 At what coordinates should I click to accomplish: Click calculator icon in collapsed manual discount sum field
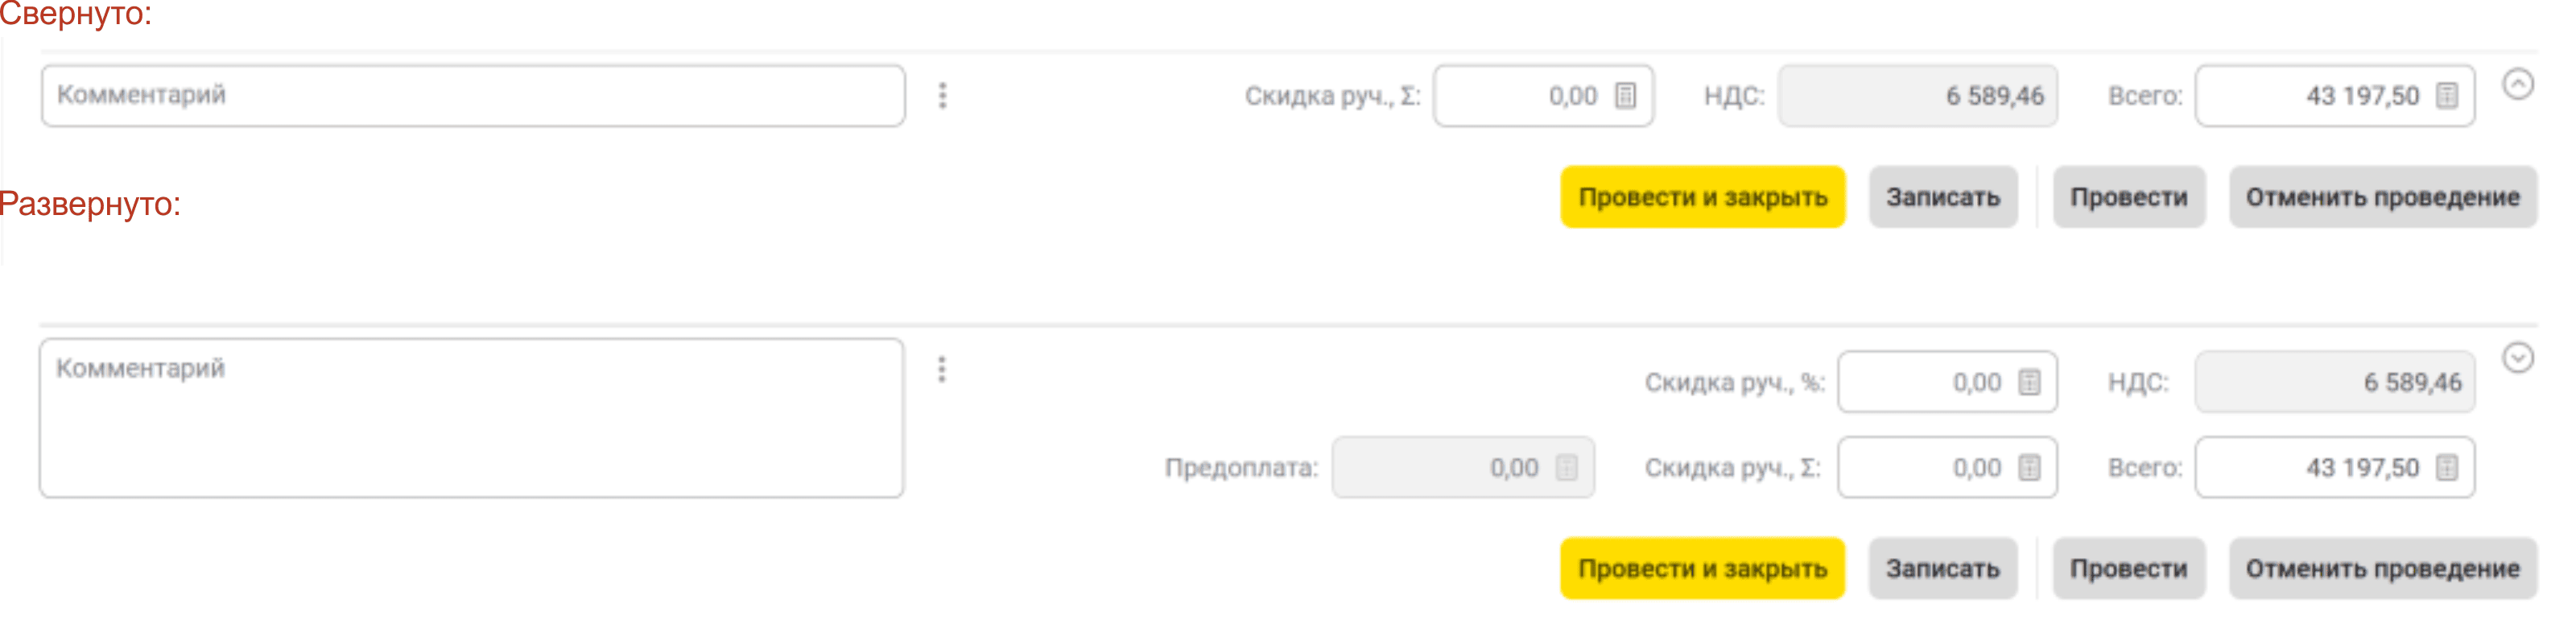click(x=1626, y=96)
